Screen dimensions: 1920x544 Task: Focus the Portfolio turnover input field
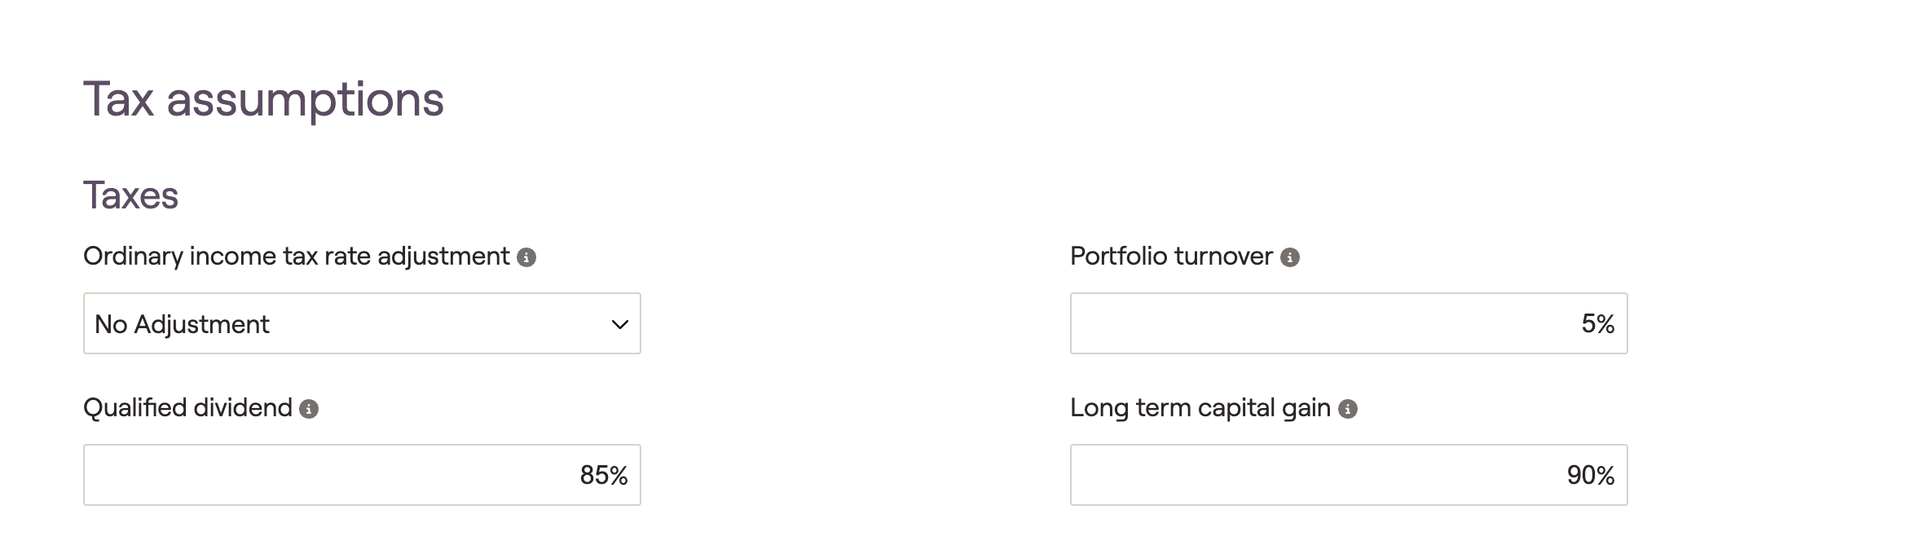[x=1349, y=323]
